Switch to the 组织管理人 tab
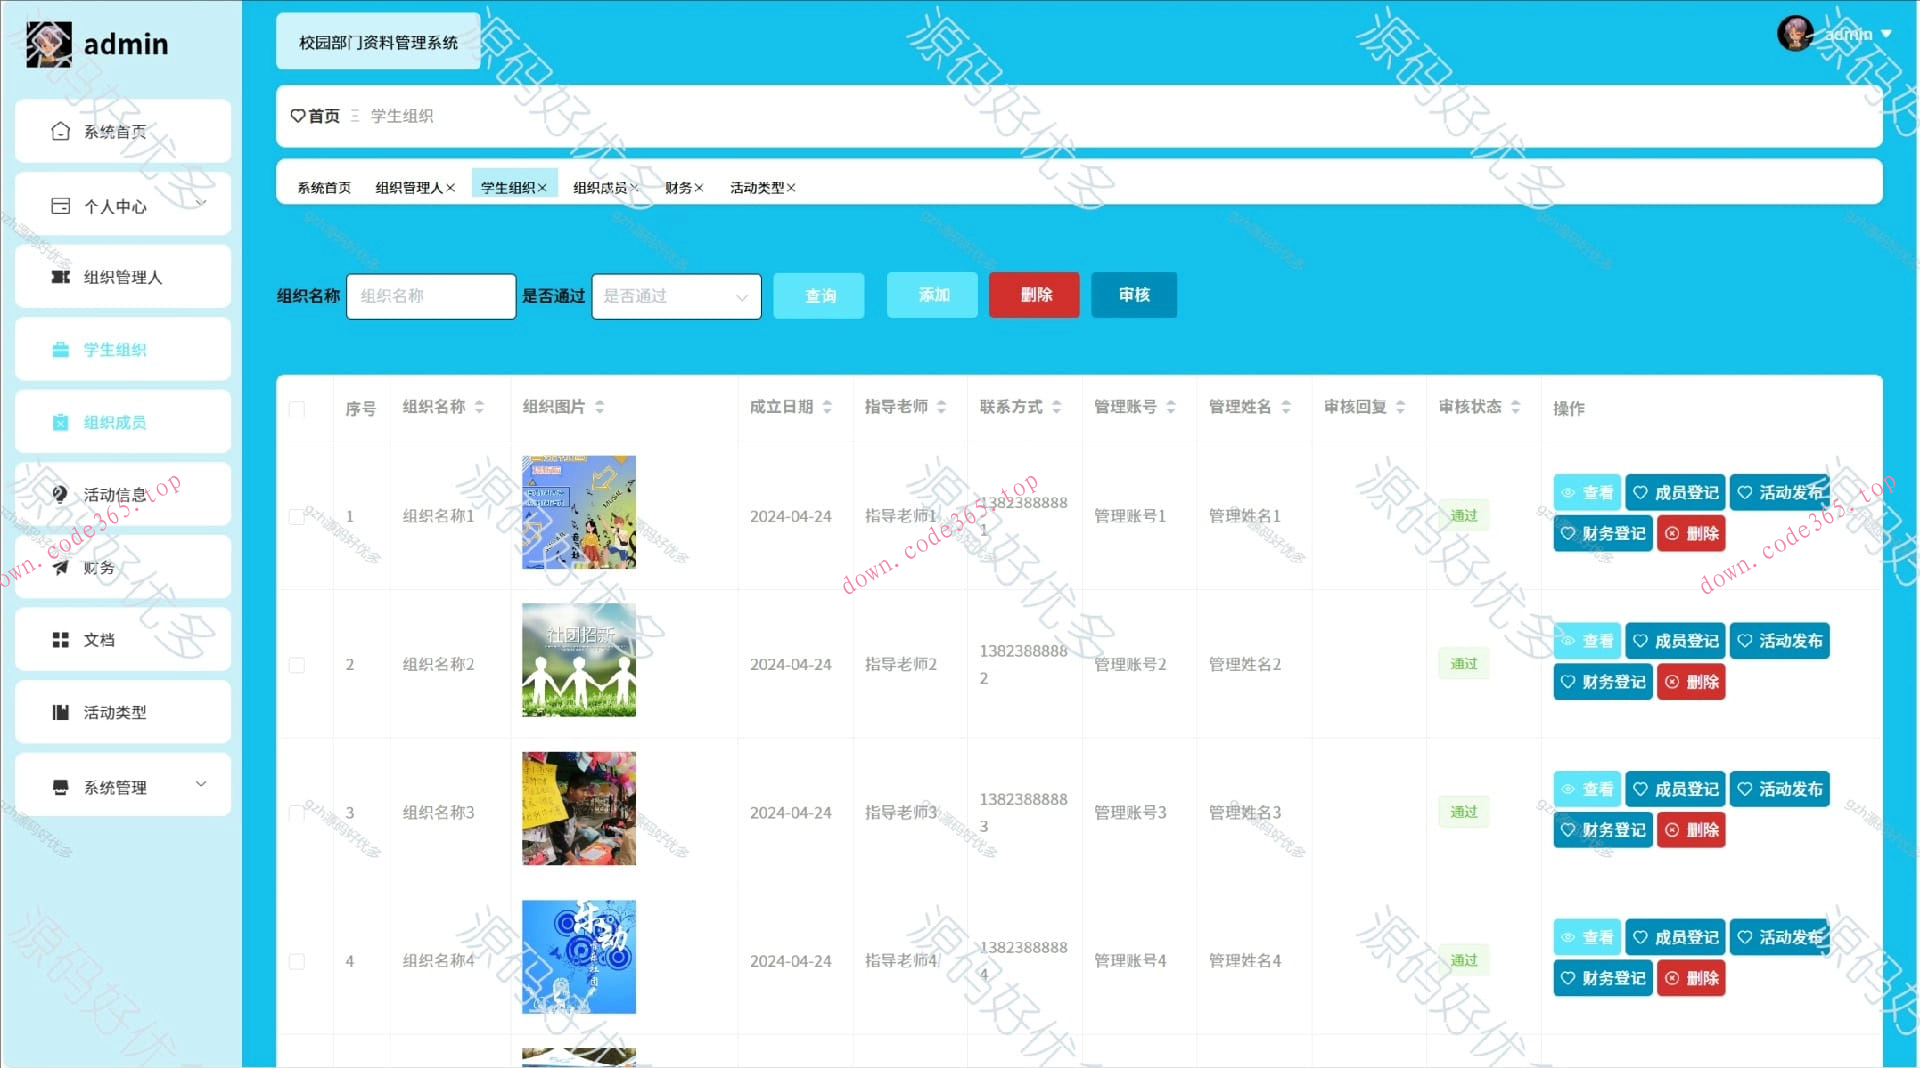The width and height of the screenshot is (1920, 1068). coord(410,187)
